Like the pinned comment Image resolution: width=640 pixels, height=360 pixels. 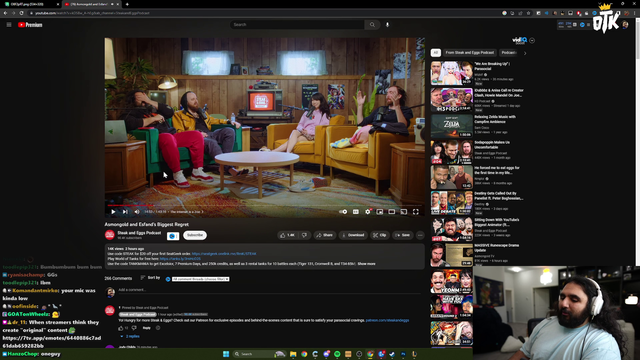tap(121, 328)
